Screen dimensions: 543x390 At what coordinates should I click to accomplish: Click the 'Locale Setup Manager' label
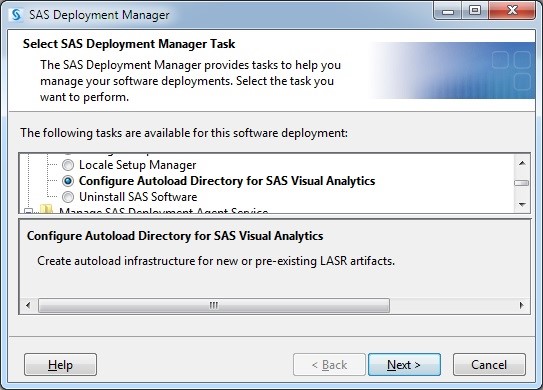pyautogui.click(x=137, y=165)
